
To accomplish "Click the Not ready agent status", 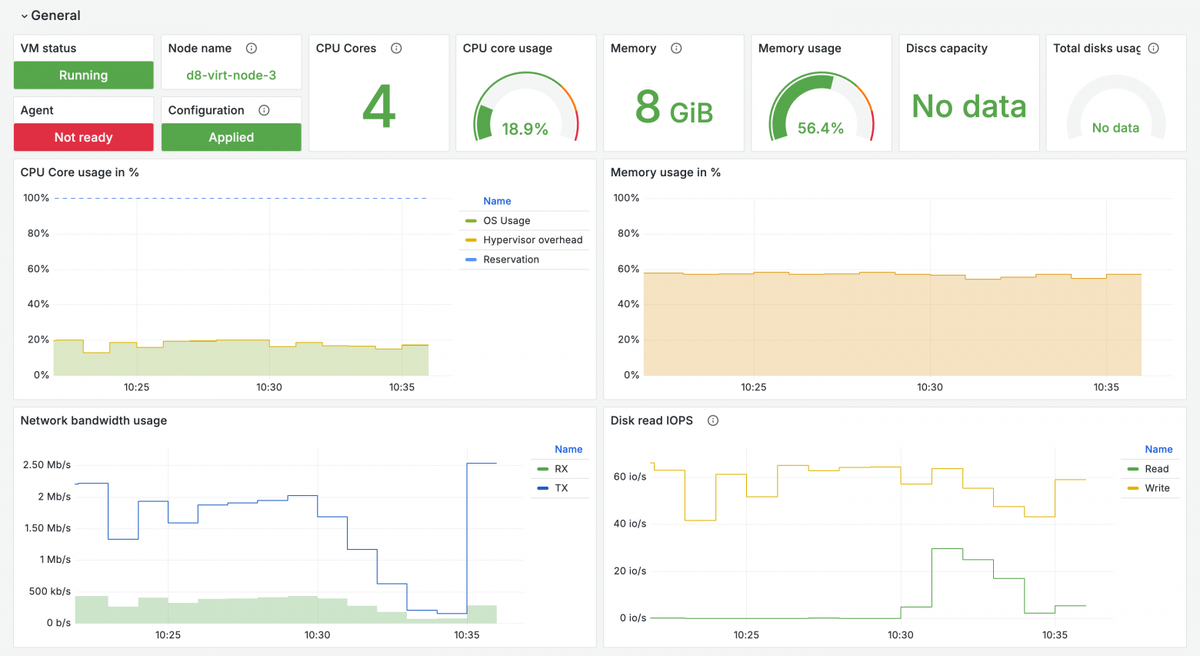I will [84, 137].
